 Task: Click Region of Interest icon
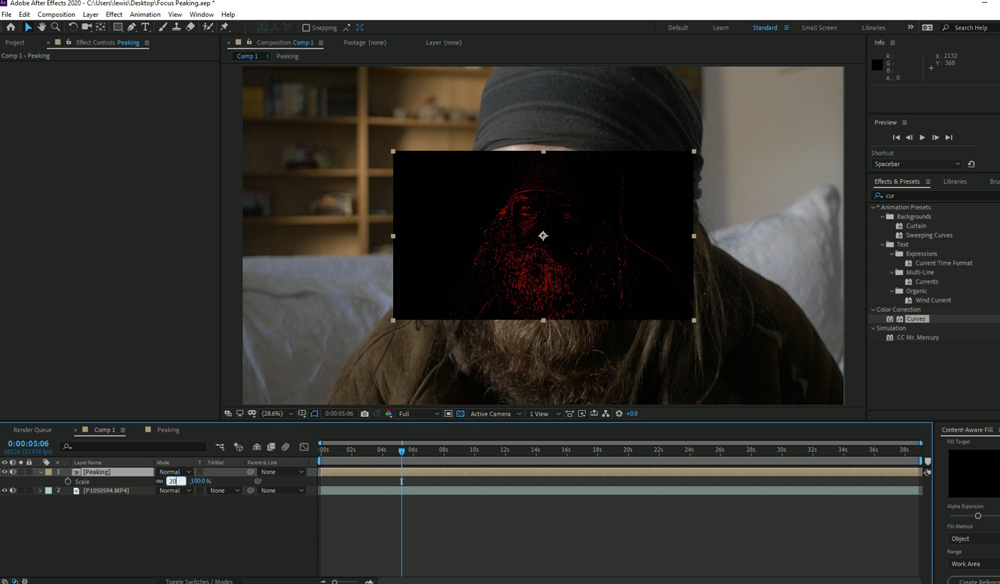(448, 414)
